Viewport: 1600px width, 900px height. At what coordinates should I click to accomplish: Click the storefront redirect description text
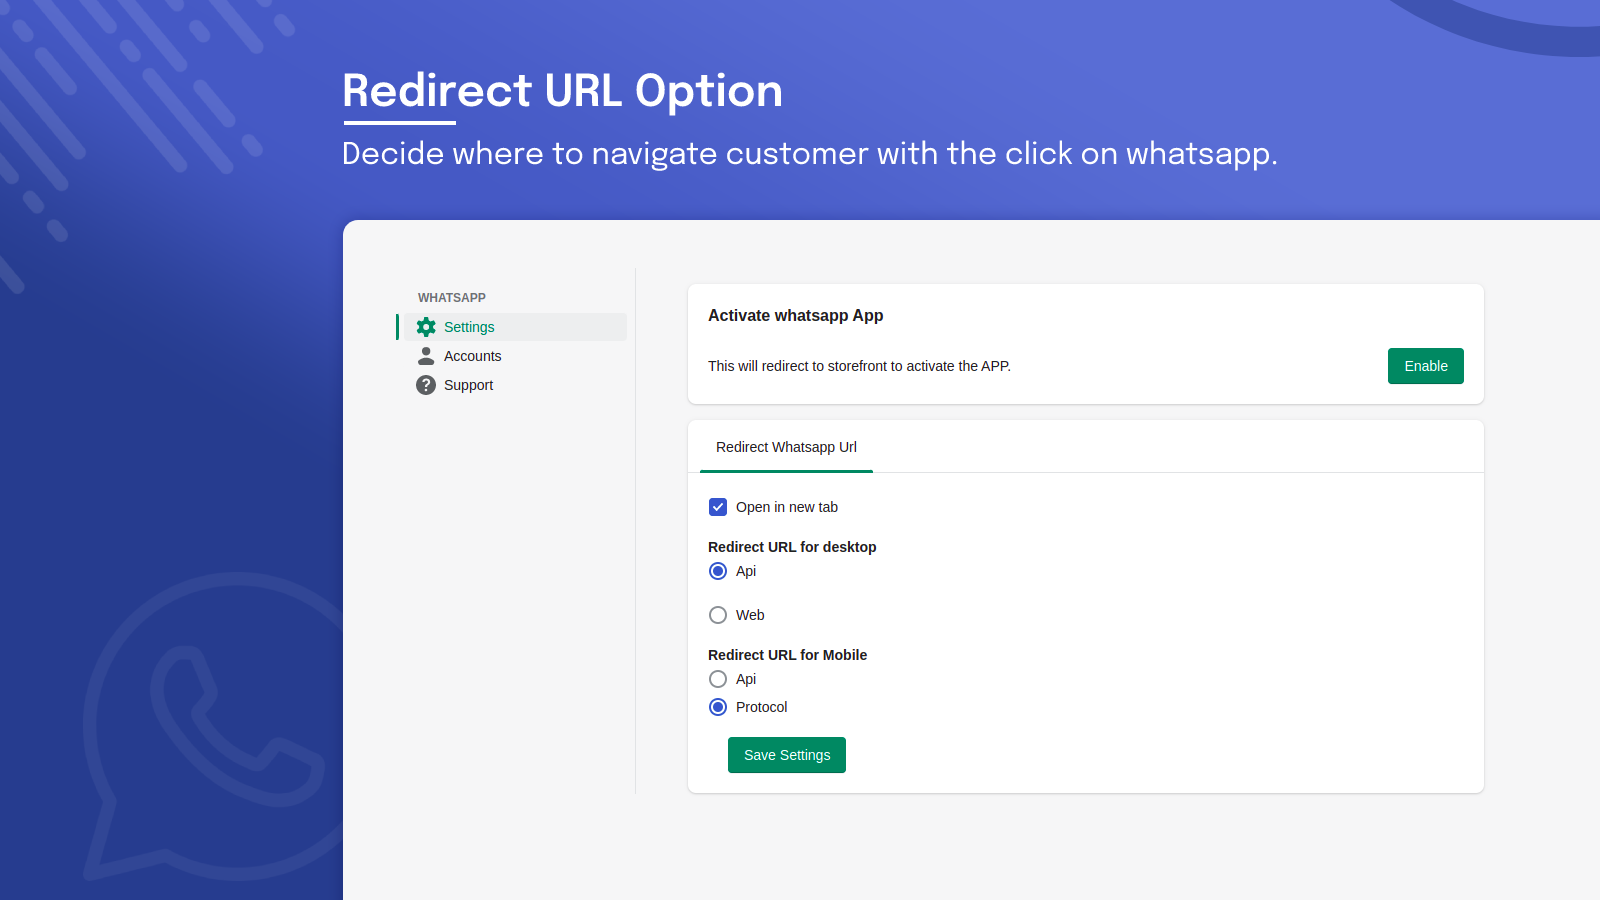tap(859, 366)
